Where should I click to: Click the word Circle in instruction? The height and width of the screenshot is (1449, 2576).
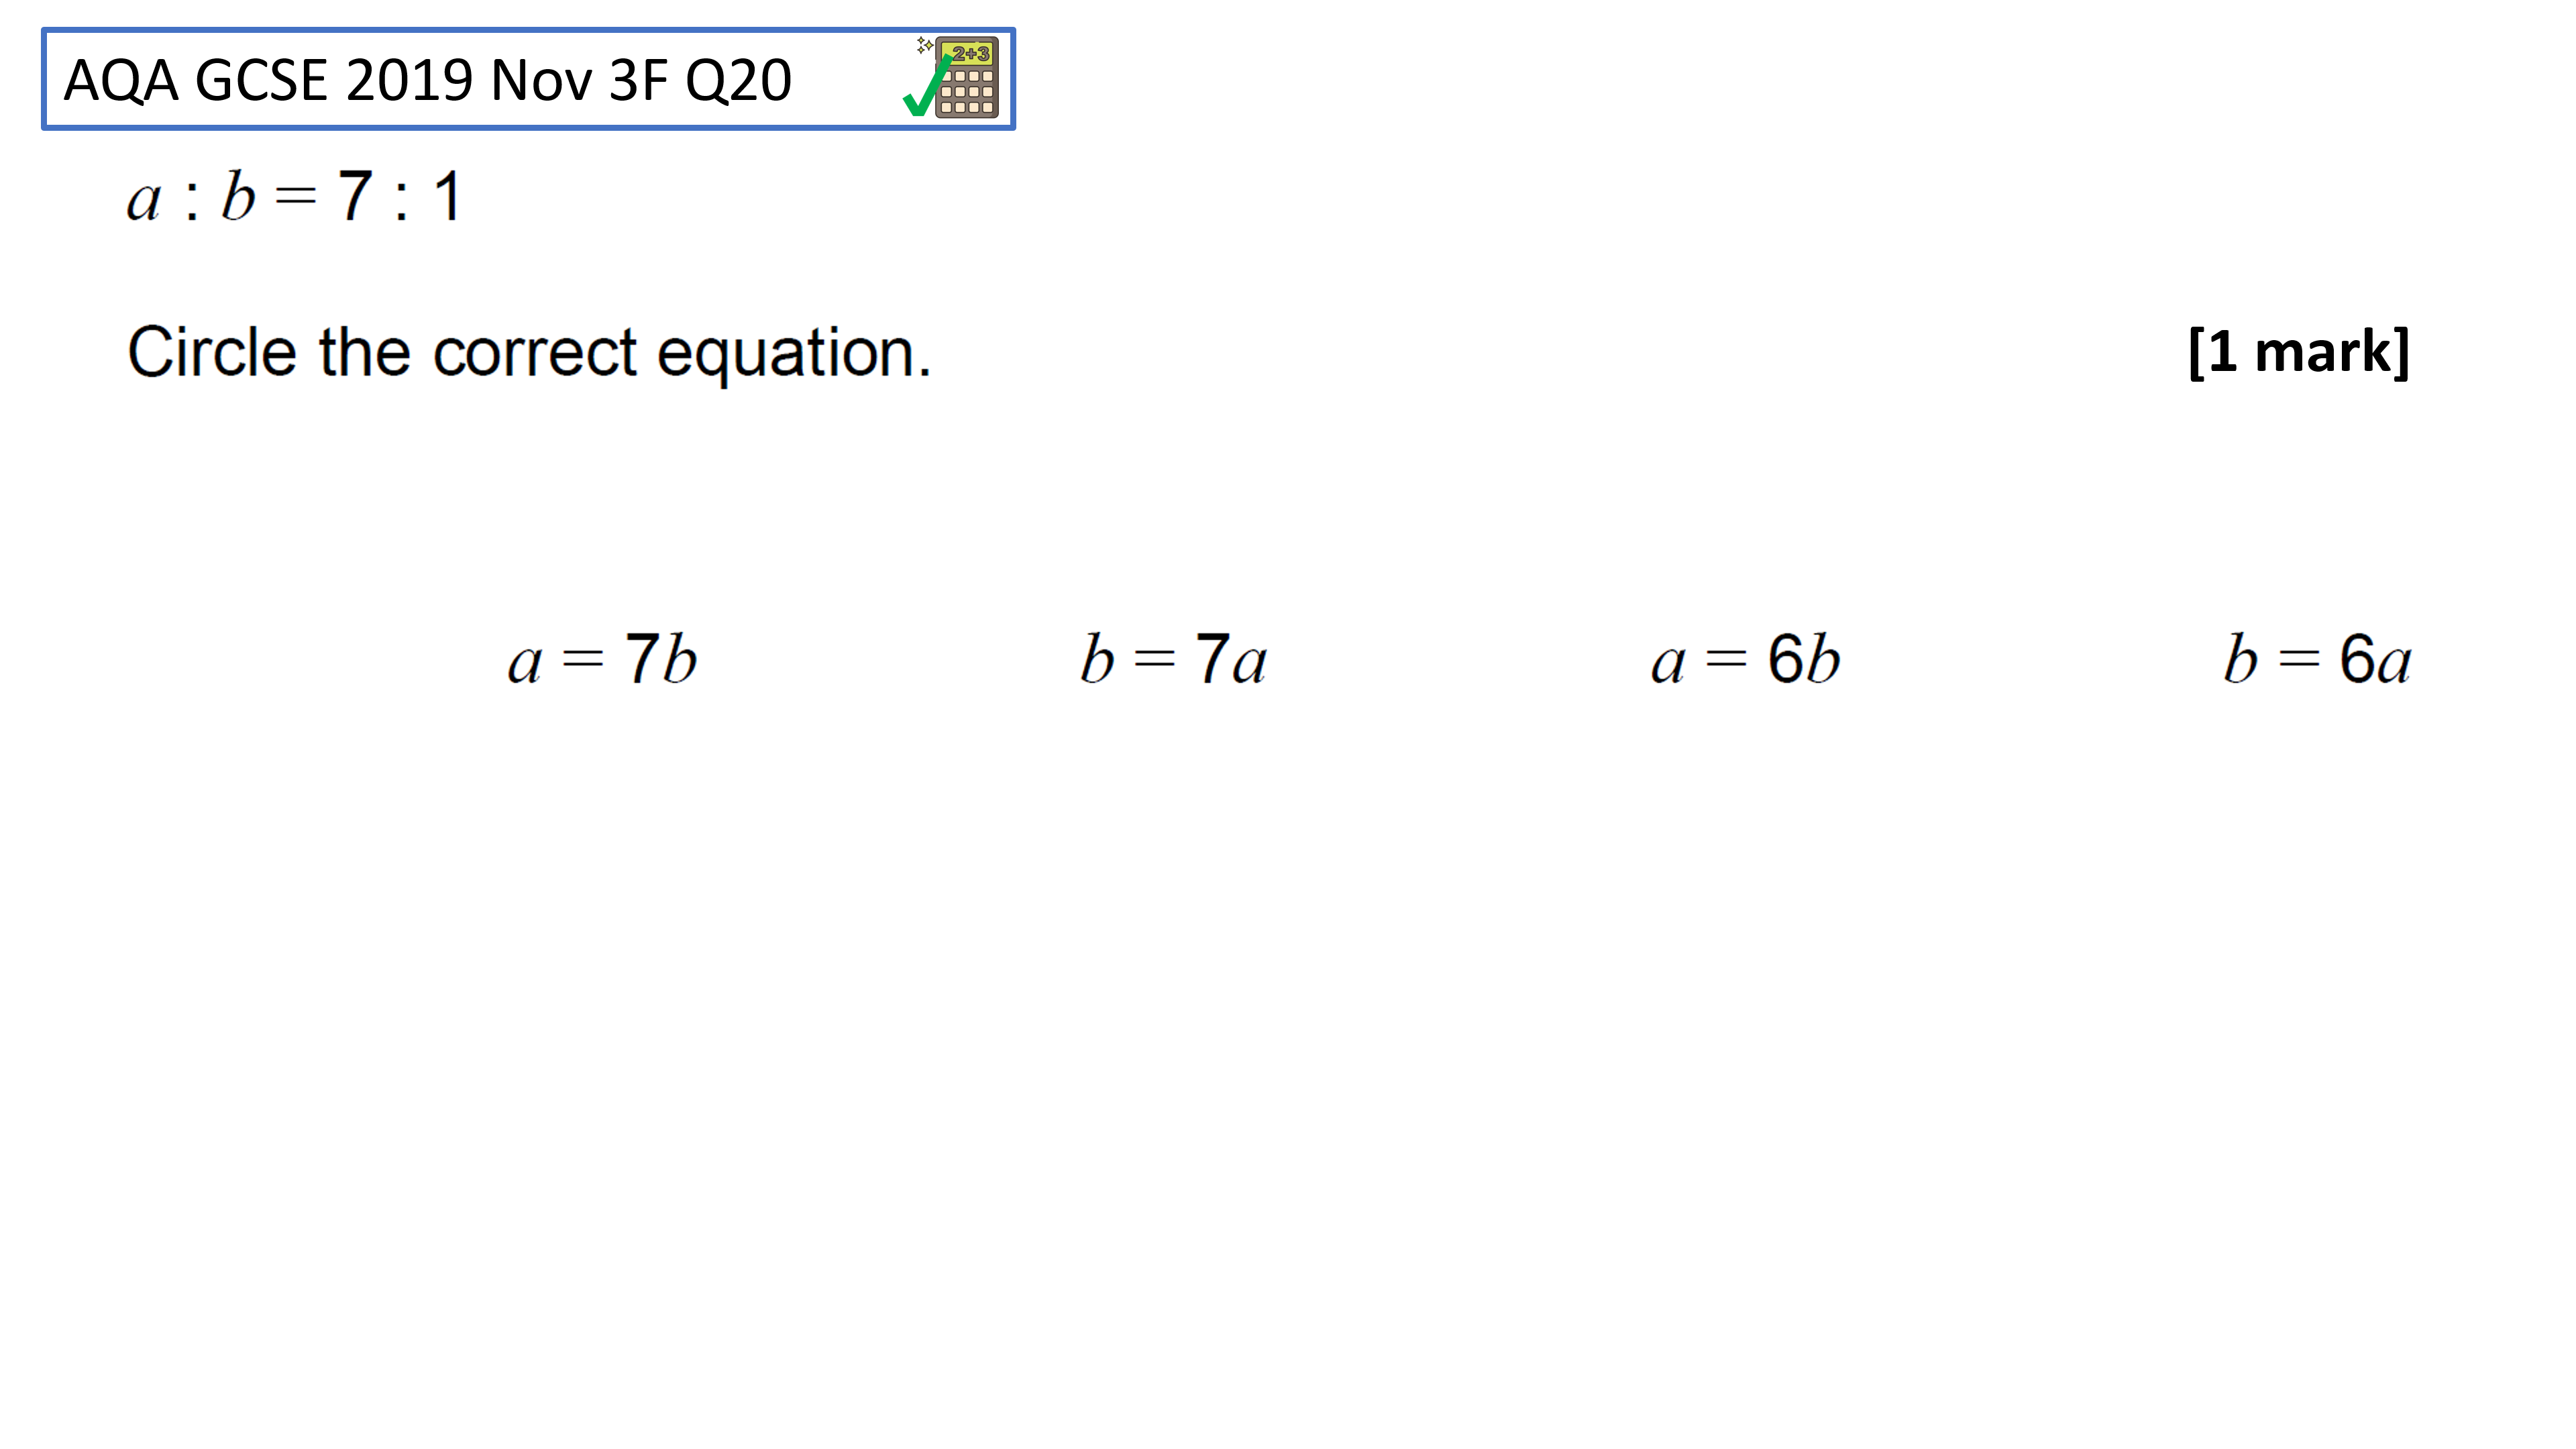point(212,352)
